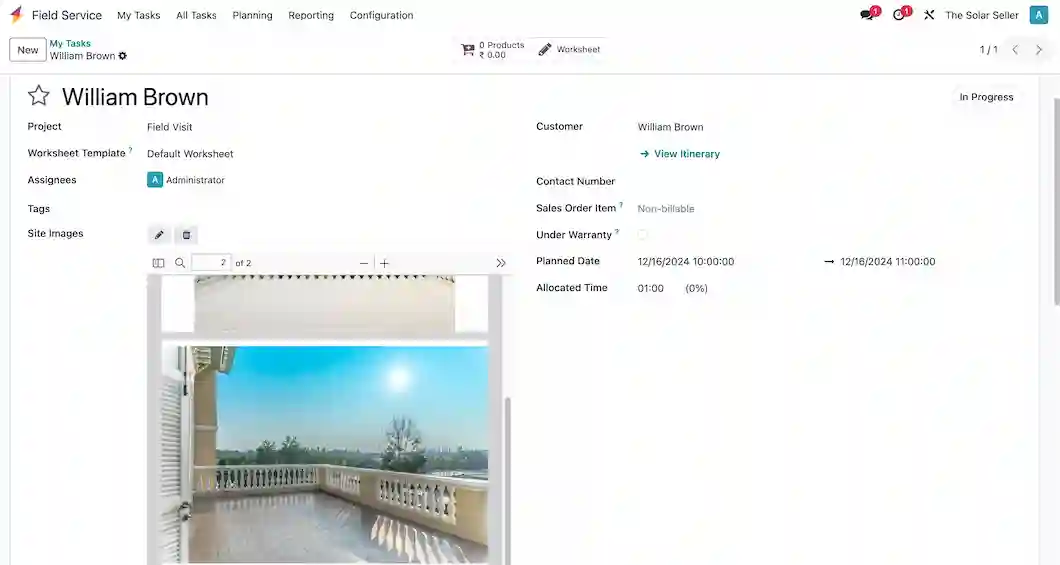Image resolution: width=1060 pixels, height=565 pixels.
Task: Open the In Progress status dropdown
Action: click(986, 97)
